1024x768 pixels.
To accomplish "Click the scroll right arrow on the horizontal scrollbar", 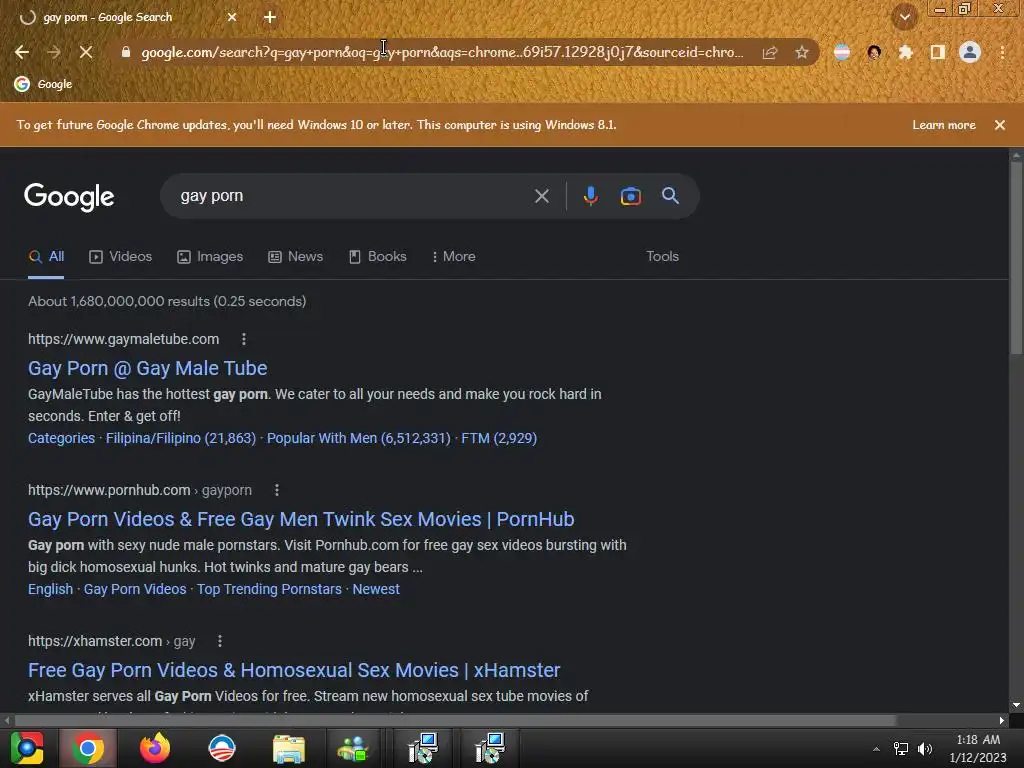I will 1002,720.
